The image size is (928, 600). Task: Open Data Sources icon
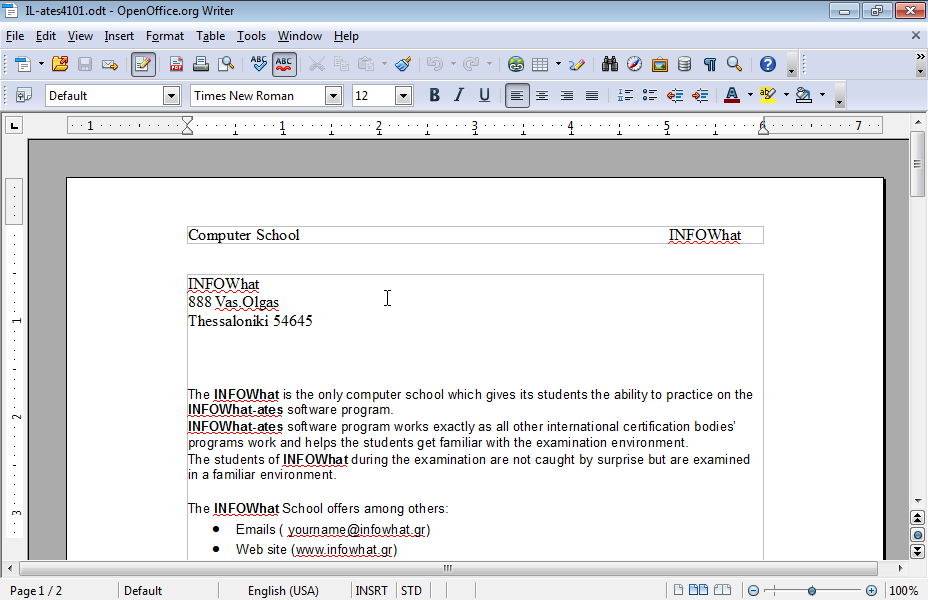click(x=684, y=64)
